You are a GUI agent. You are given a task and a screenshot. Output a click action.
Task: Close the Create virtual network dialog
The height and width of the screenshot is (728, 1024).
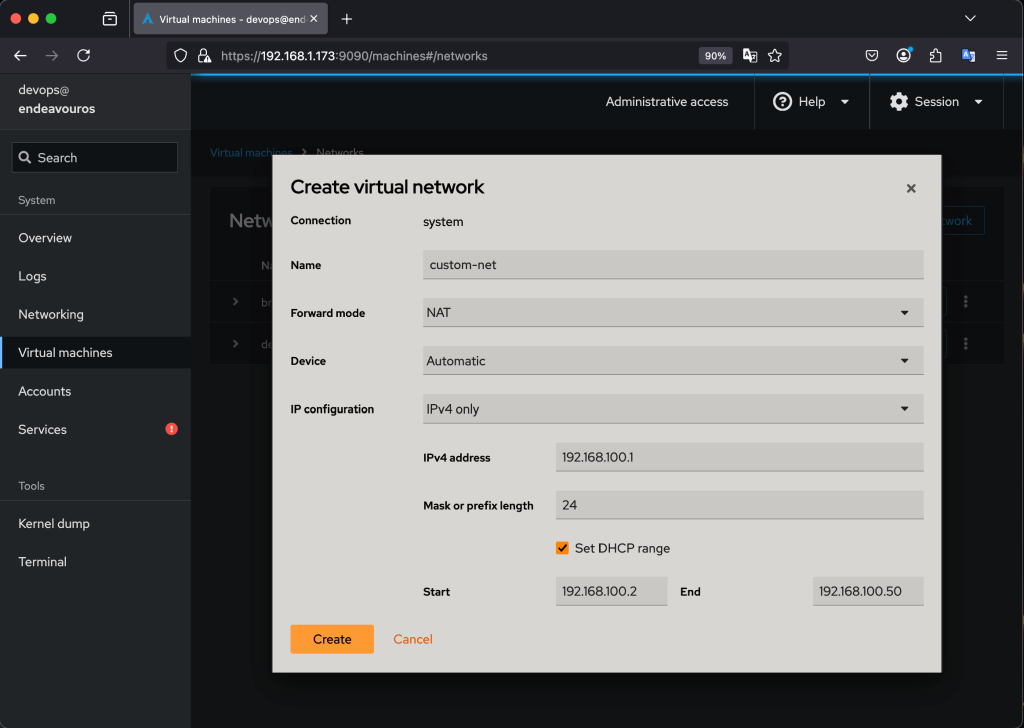pos(911,188)
